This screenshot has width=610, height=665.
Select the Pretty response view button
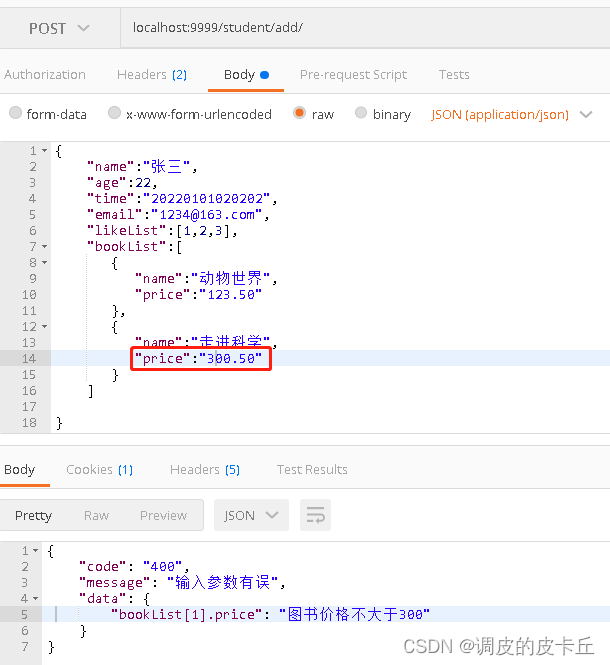(x=34, y=515)
